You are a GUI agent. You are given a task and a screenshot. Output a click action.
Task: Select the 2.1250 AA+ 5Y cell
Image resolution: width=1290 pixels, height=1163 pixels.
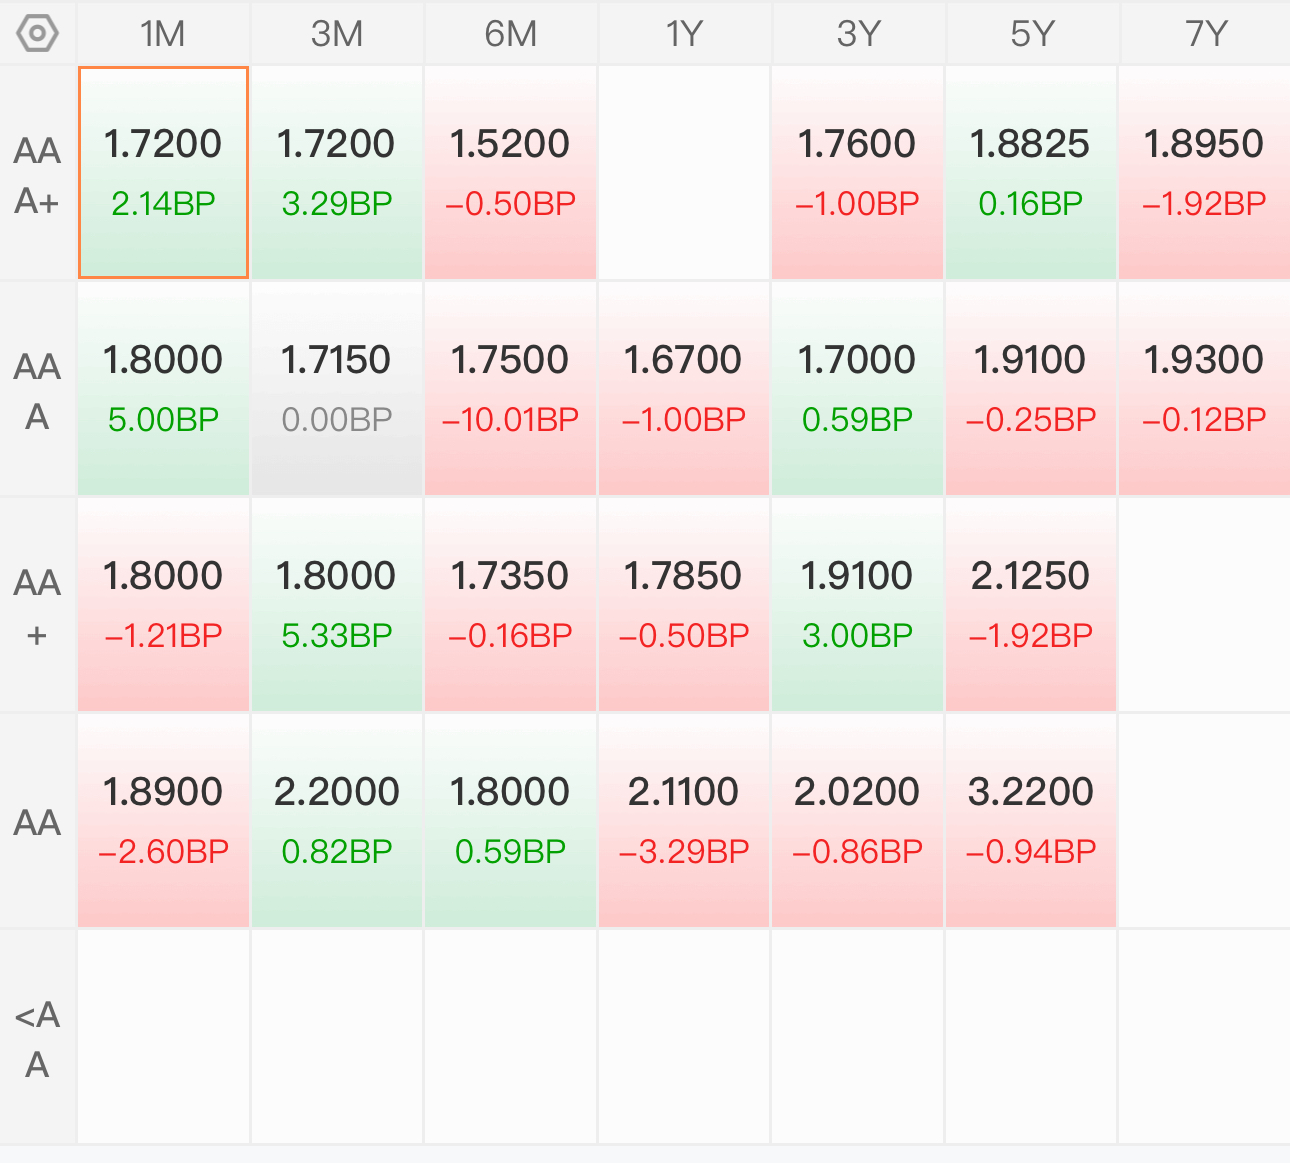(1031, 605)
